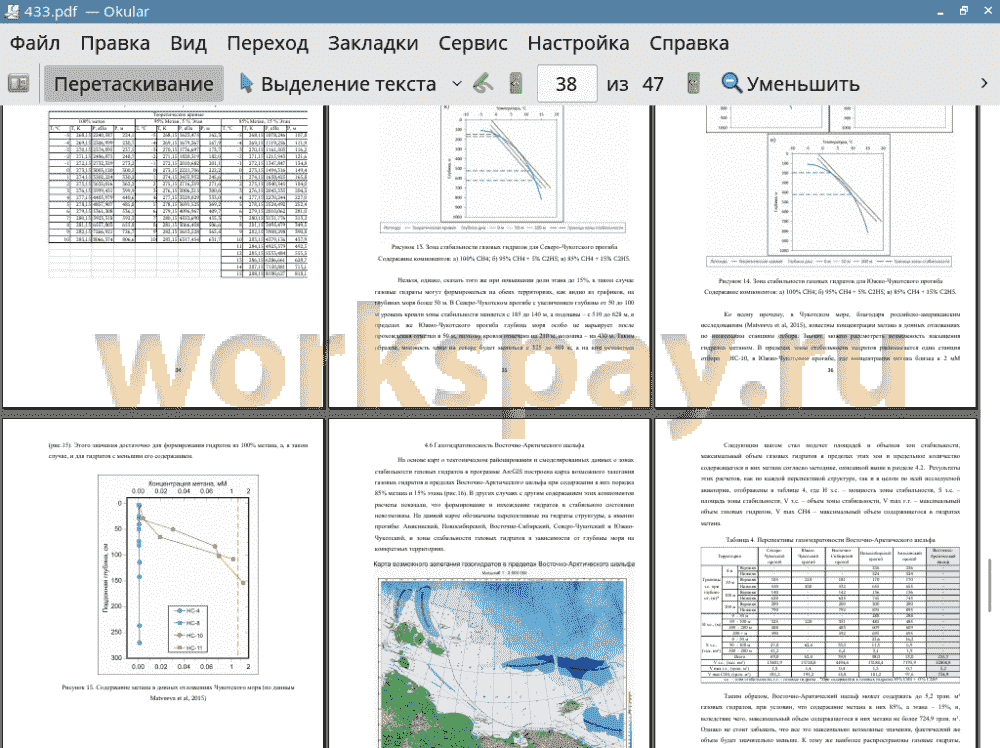The width and height of the screenshot is (1000, 748).
Task: Click the rotate/back arrow toolbar icon
Action: [483, 84]
